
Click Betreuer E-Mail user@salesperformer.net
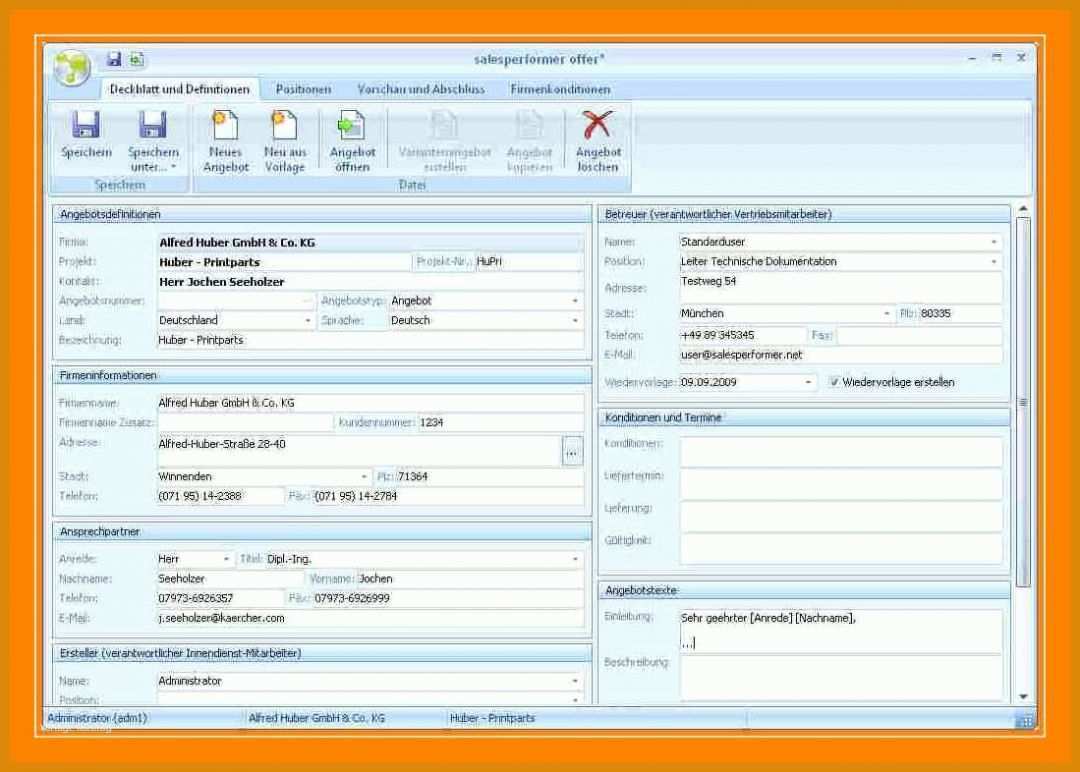[841, 355]
